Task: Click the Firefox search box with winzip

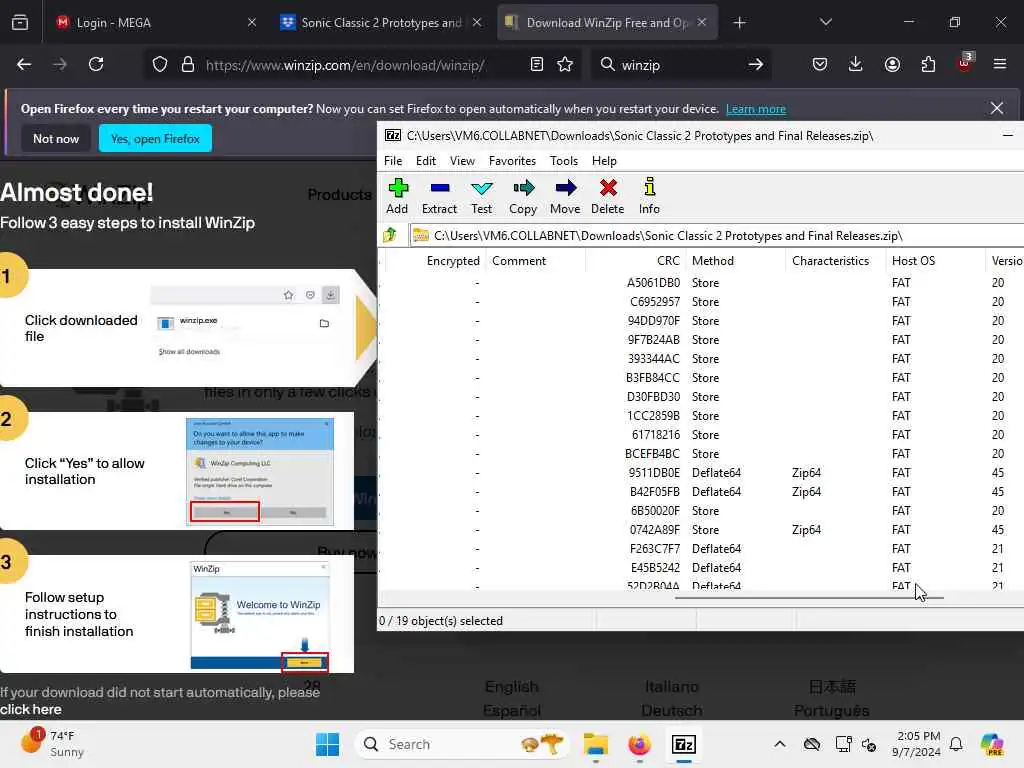Action: [x=679, y=65]
